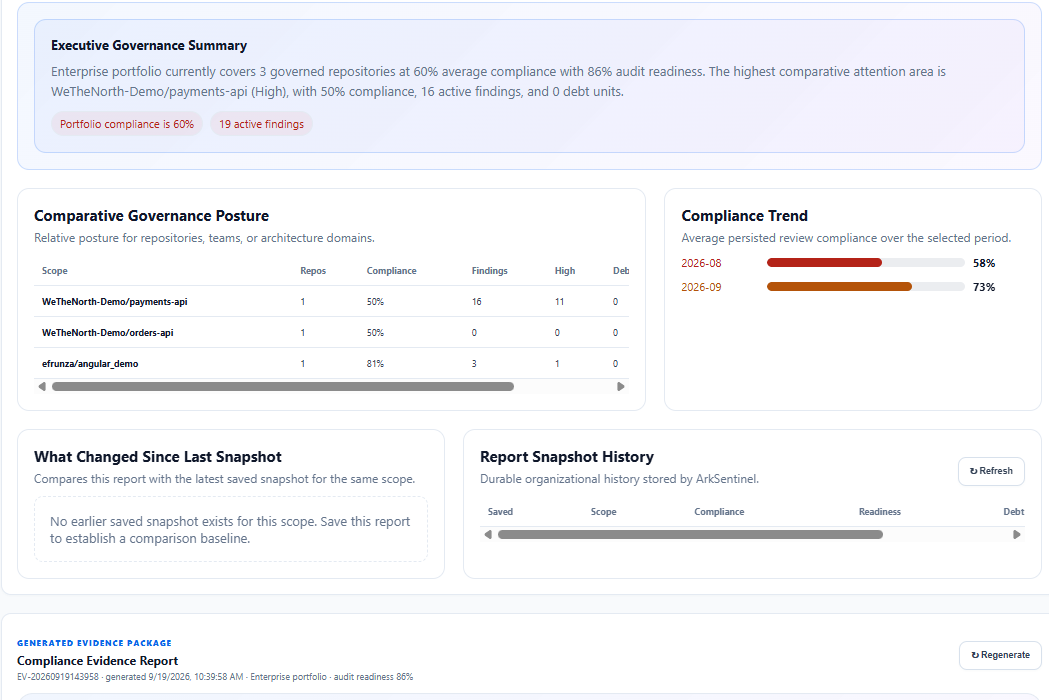
Task: Click the 11 high value for payments-api
Action: pyautogui.click(x=559, y=302)
